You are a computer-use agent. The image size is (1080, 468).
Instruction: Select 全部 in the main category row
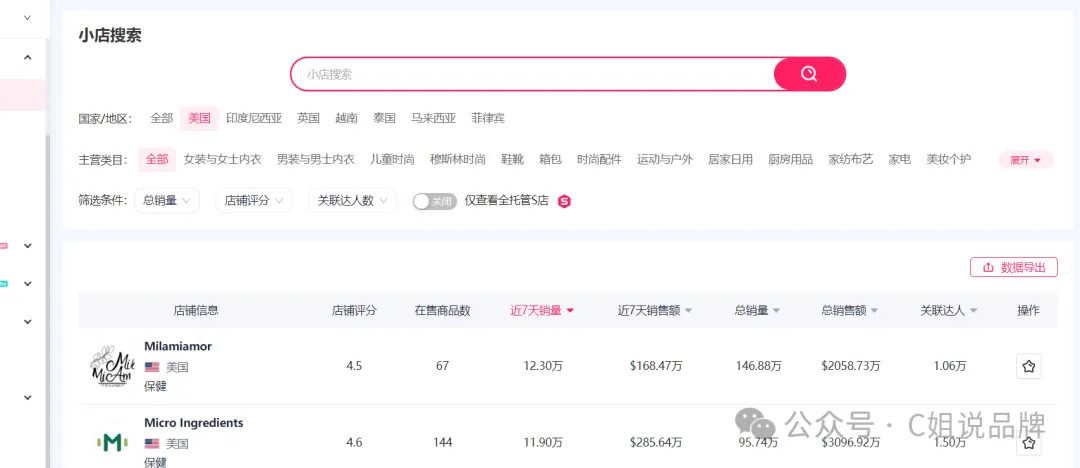pos(157,160)
